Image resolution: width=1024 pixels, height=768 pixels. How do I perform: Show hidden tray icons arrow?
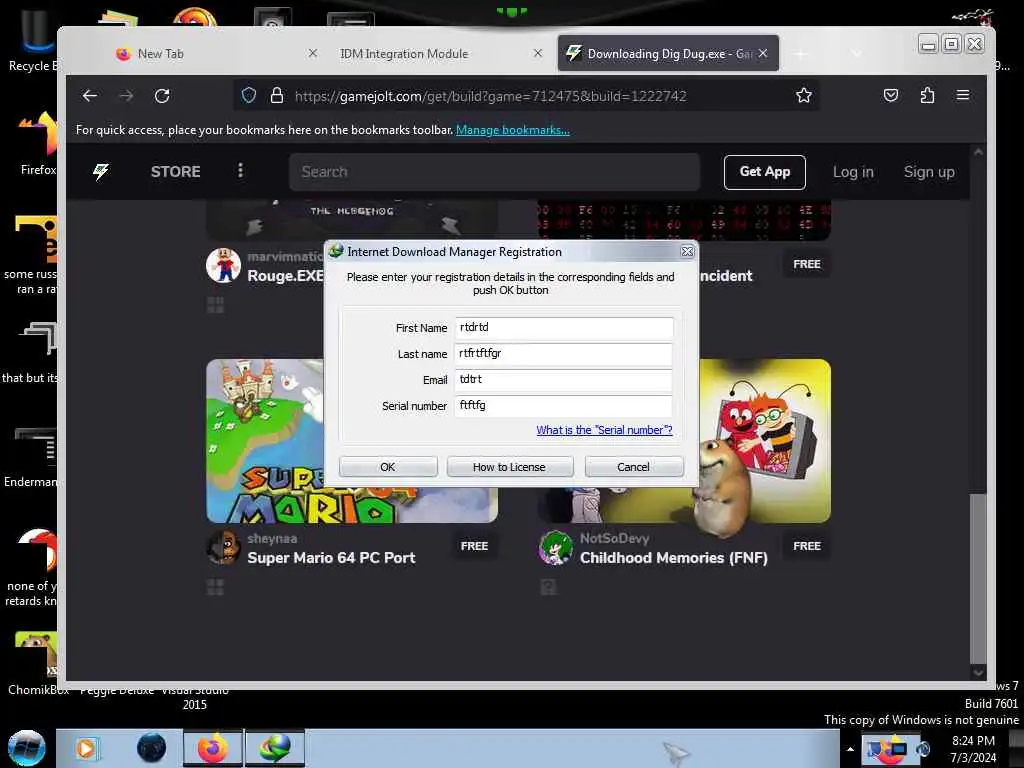coord(850,749)
